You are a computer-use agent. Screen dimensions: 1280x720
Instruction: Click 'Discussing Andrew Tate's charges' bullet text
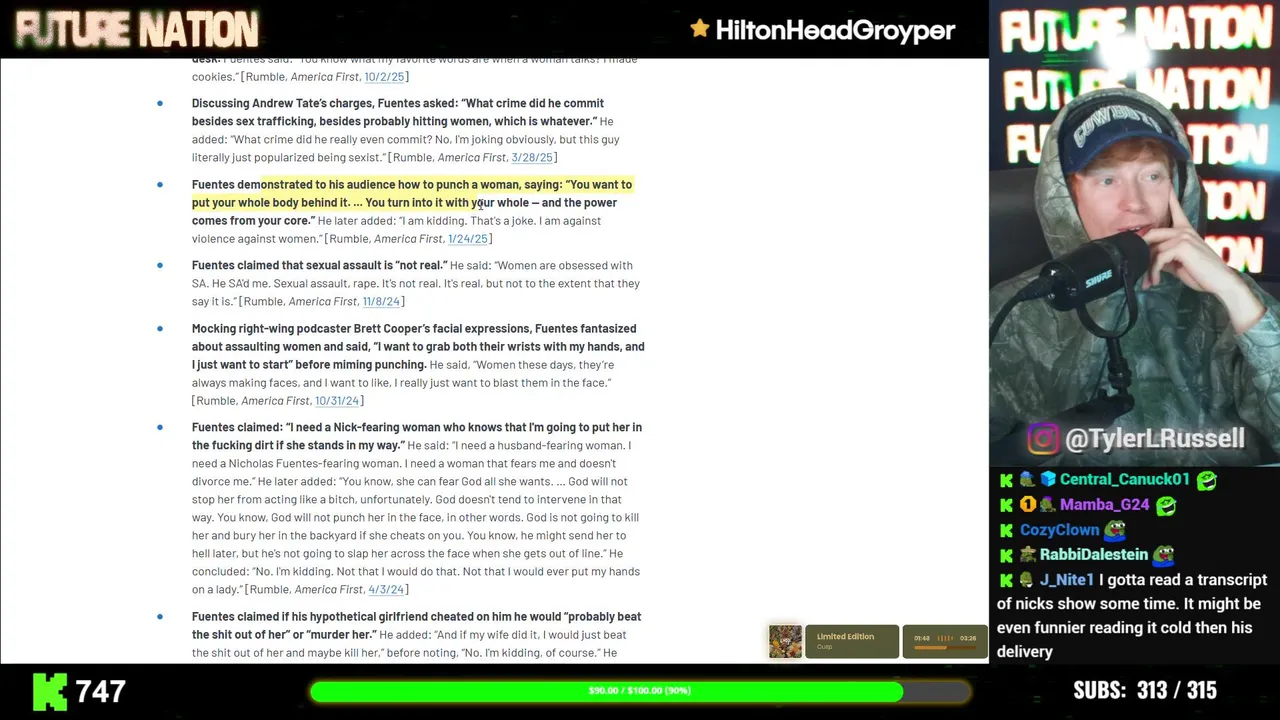tap(398, 112)
